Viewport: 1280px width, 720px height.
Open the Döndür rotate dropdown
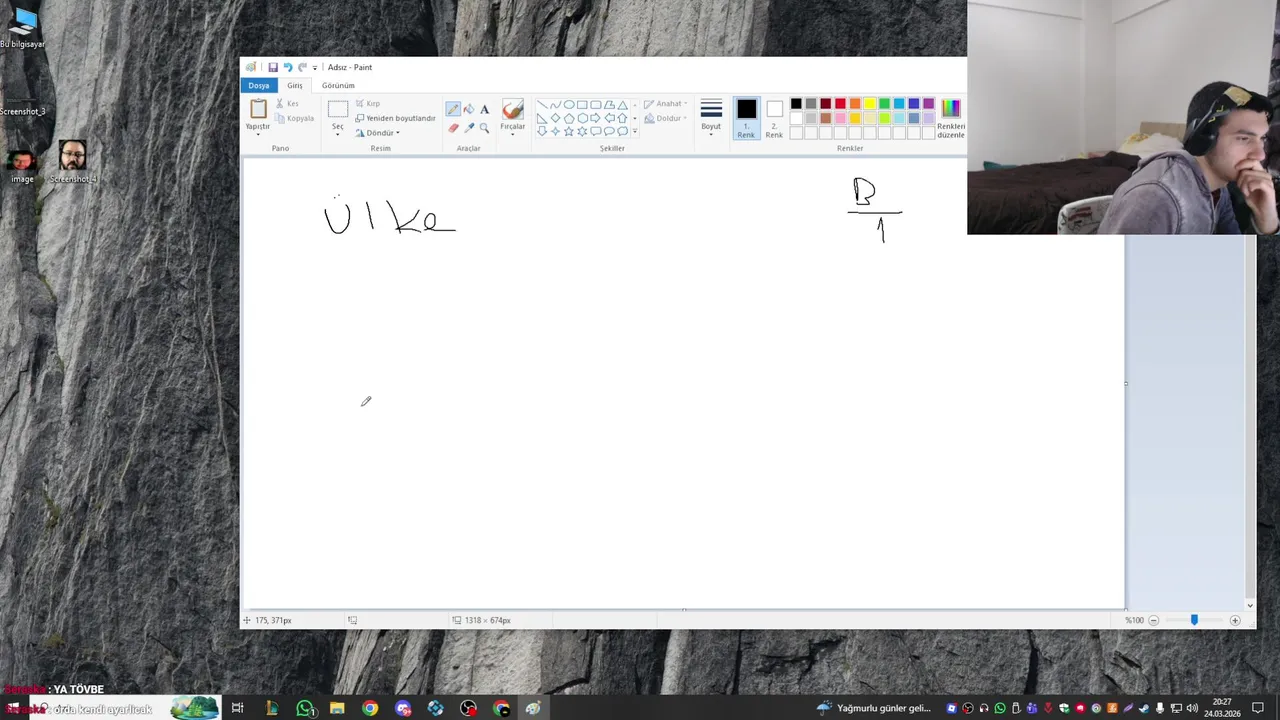point(377,133)
